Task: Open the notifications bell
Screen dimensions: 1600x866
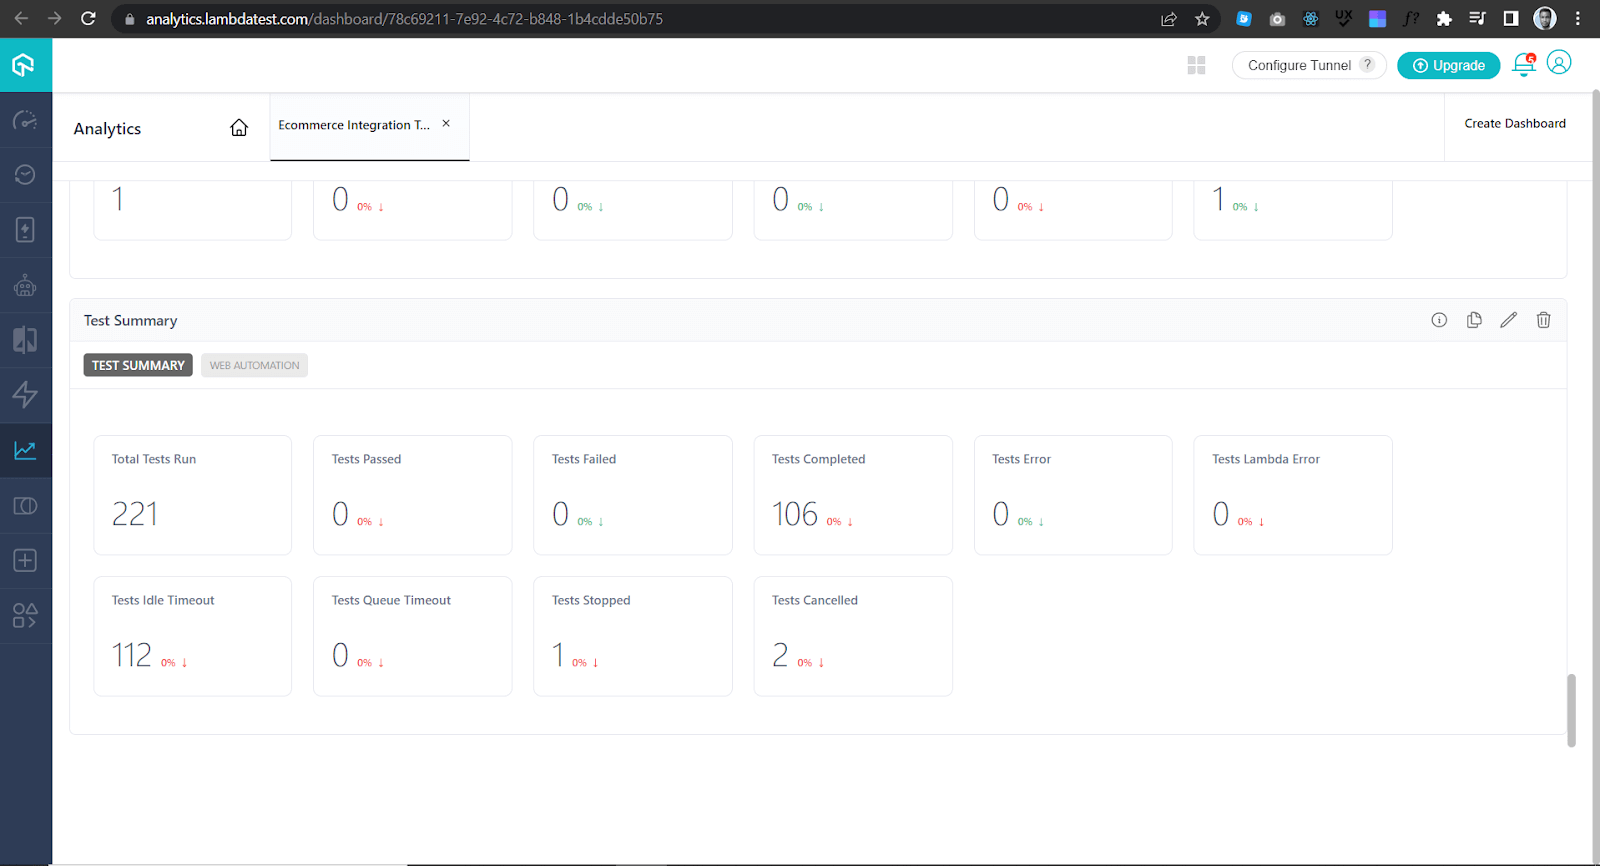Action: pyautogui.click(x=1524, y=65)
